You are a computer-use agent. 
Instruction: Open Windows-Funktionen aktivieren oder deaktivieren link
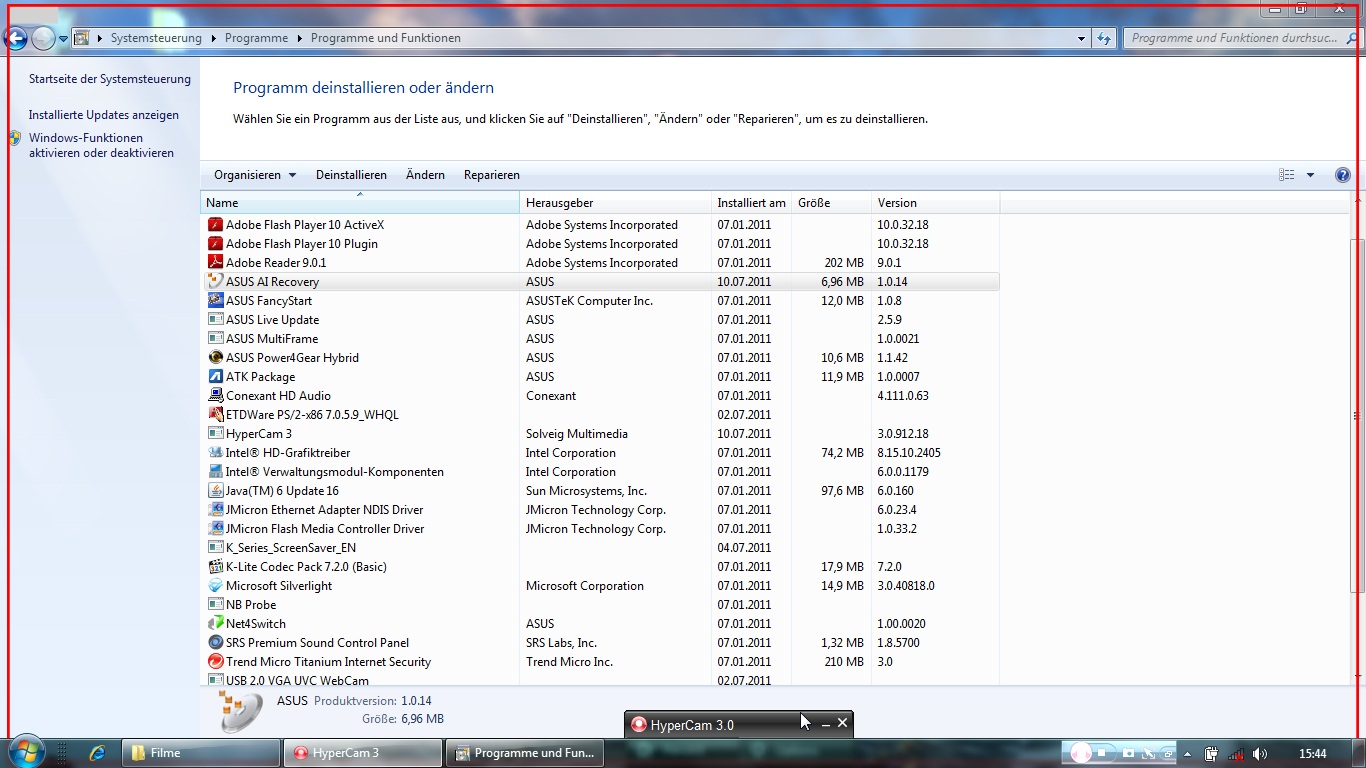point(101,146)
